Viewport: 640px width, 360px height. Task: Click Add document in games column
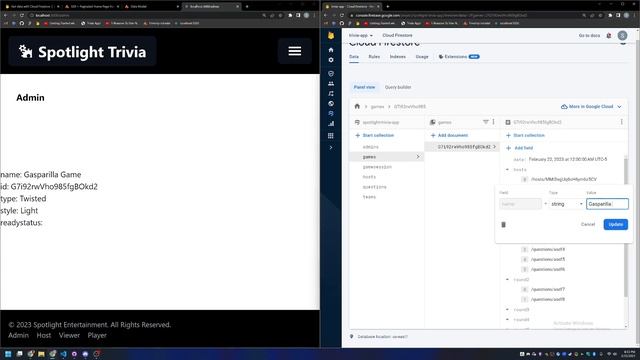point(449,135)
